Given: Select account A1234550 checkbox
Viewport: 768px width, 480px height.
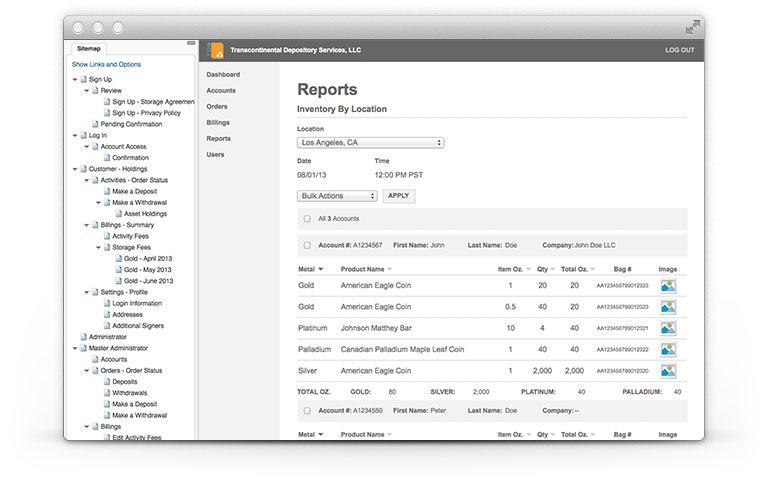Looking at the screenshot, I should pos(307,411).
